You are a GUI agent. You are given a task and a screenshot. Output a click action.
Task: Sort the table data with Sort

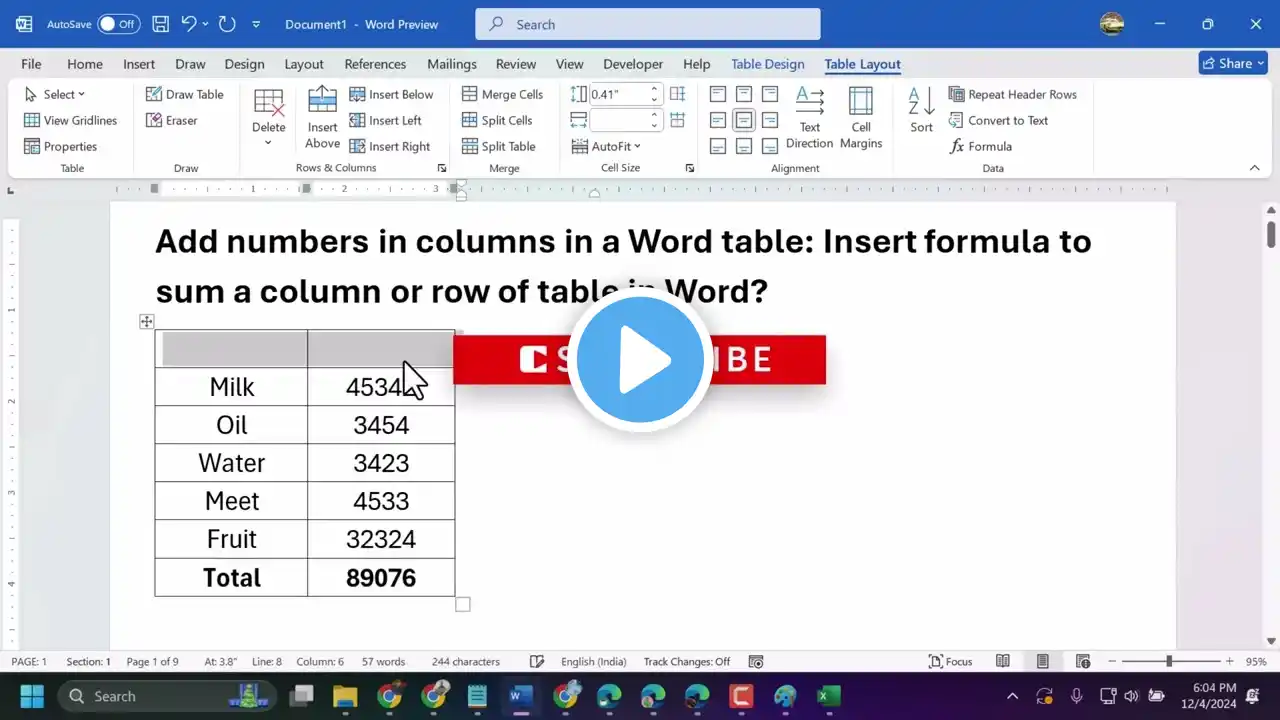pyautogui.click(x=921, y=110)
